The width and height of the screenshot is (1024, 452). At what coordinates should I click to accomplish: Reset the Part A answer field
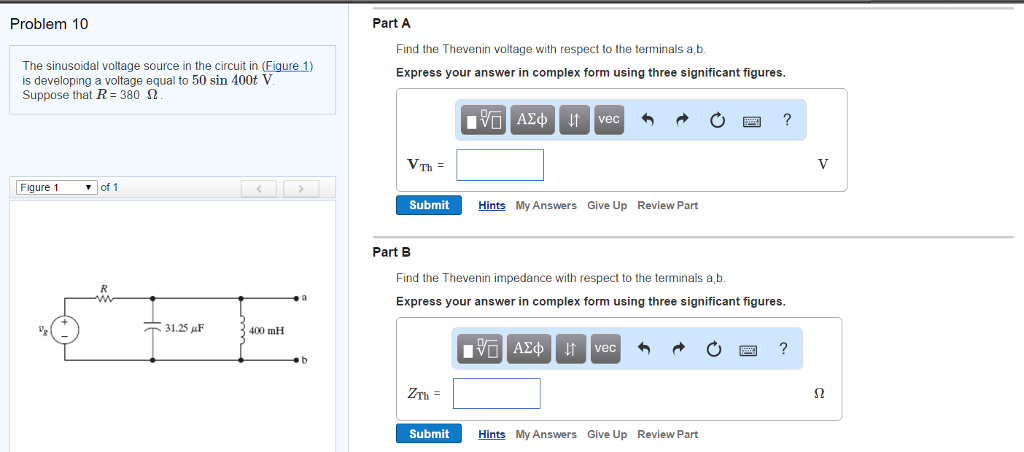(x=717, y=120)
